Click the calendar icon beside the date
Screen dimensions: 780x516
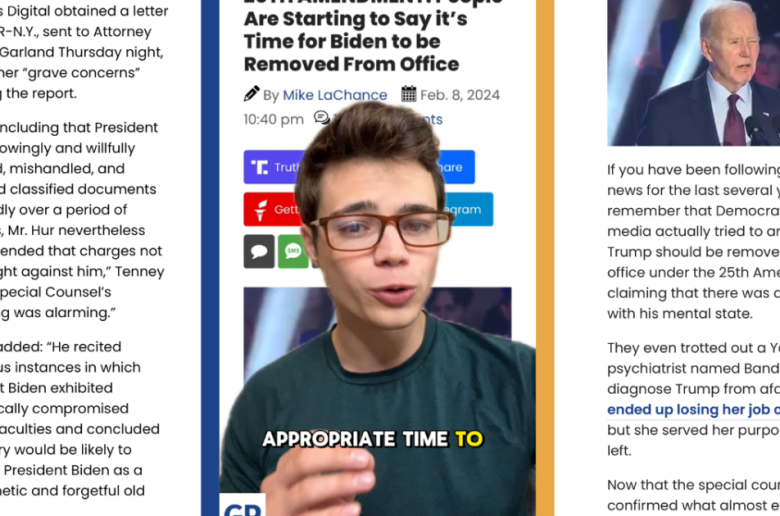(409, 94)
